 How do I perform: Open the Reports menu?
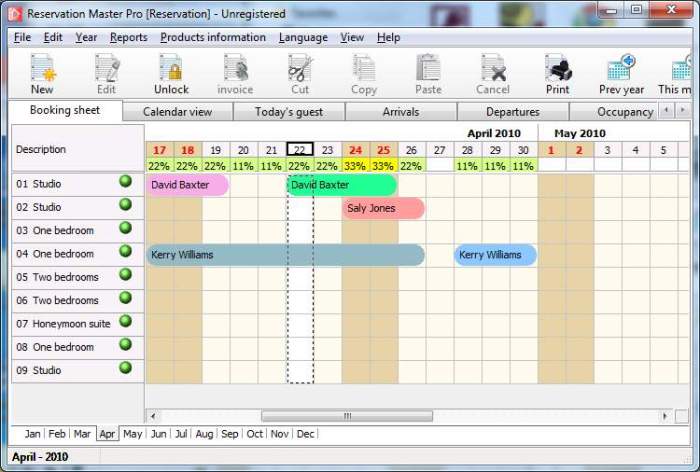[128, 37]
